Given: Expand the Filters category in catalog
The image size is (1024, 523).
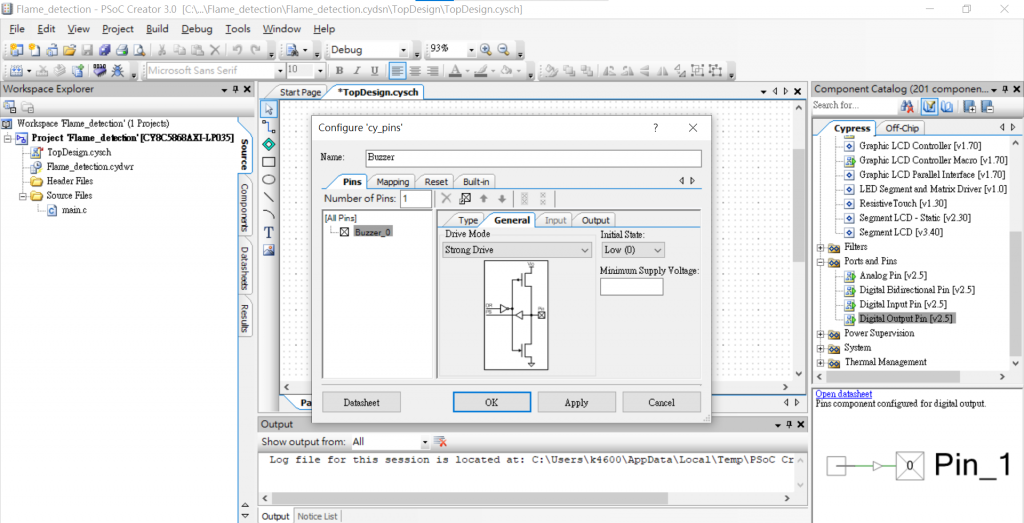Looking at the screenshot, I should click(x=820, y=247).
